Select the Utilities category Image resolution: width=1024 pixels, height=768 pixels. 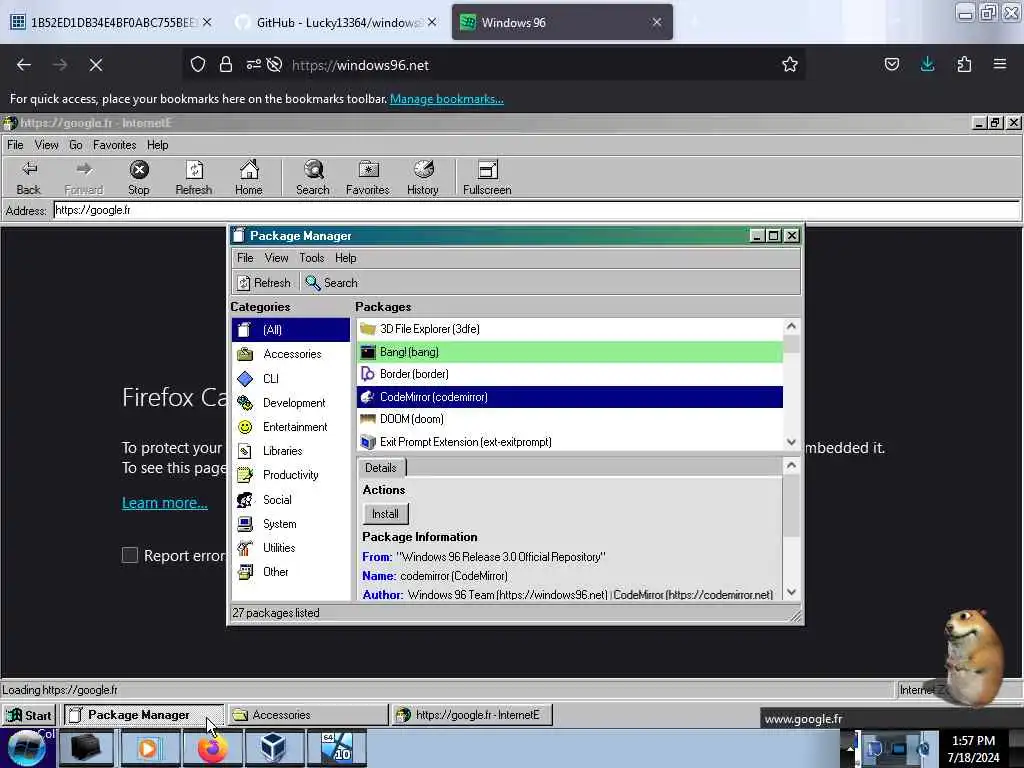pos(291,548)
